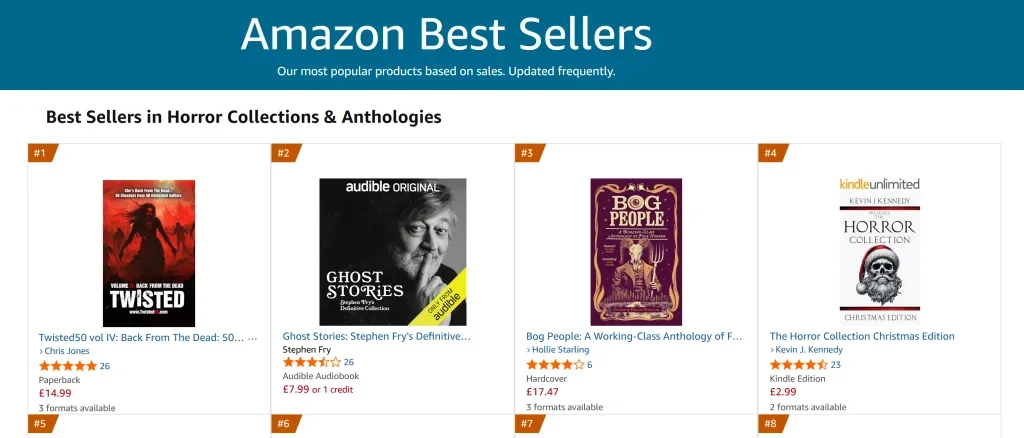The height and width of the screenshot is (438, 1024).
Task: Open Horror Collection Christmas Edition cover
Action: (880, 252)
